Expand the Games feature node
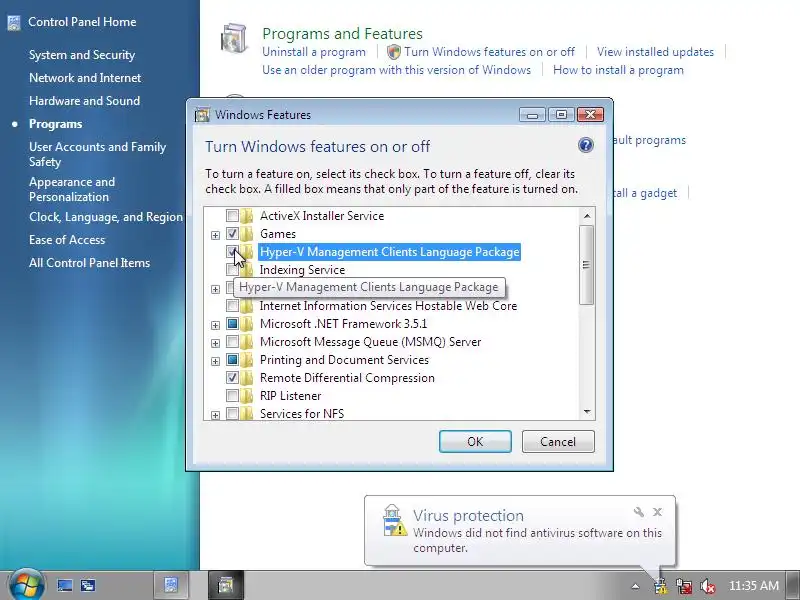Image resolution: width=800 pixels, height=600 pixels. 215,235
